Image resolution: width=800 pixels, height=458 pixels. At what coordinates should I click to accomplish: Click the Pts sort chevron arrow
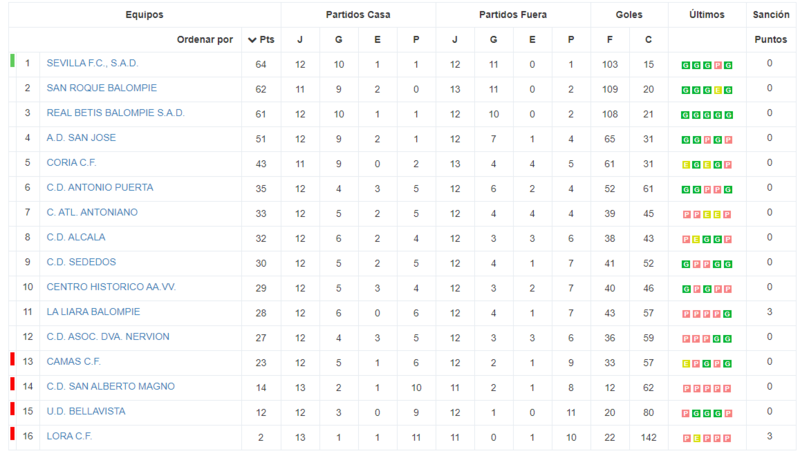click(252, 40)
